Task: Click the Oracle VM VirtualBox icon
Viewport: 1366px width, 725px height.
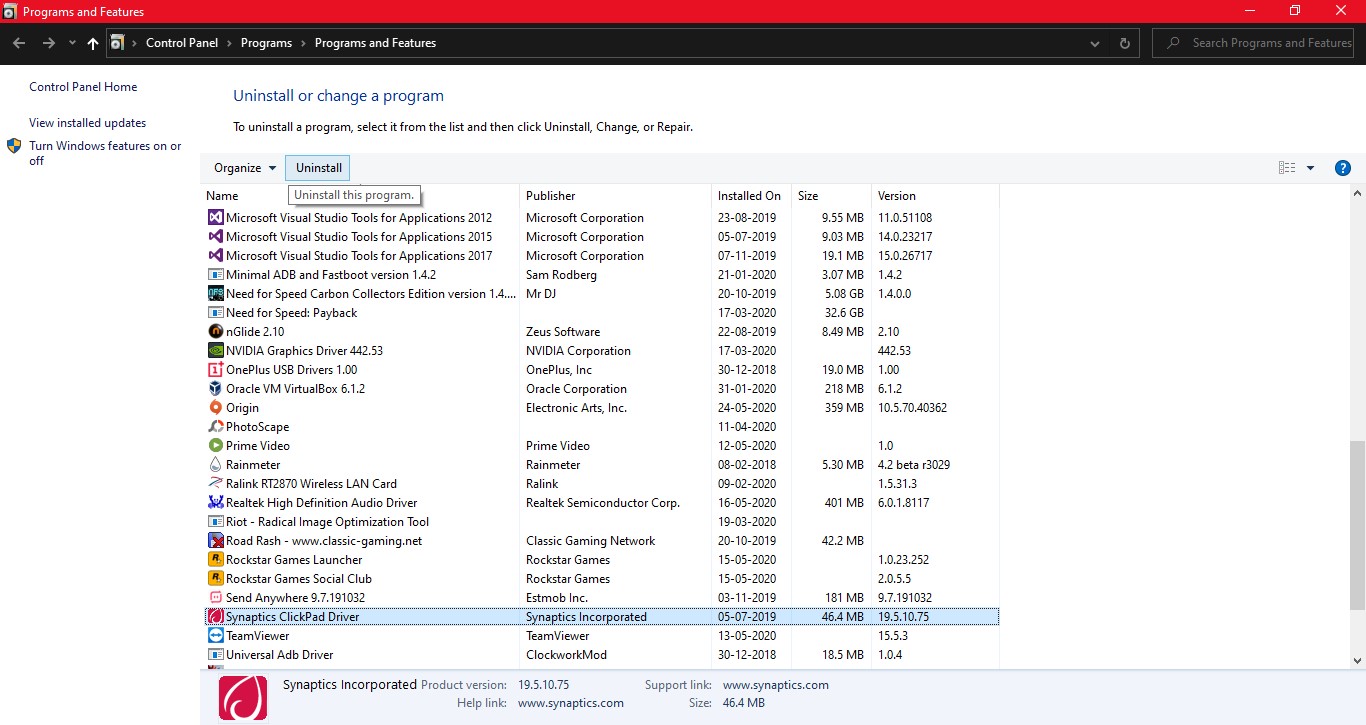Action: tap(215, 388)
